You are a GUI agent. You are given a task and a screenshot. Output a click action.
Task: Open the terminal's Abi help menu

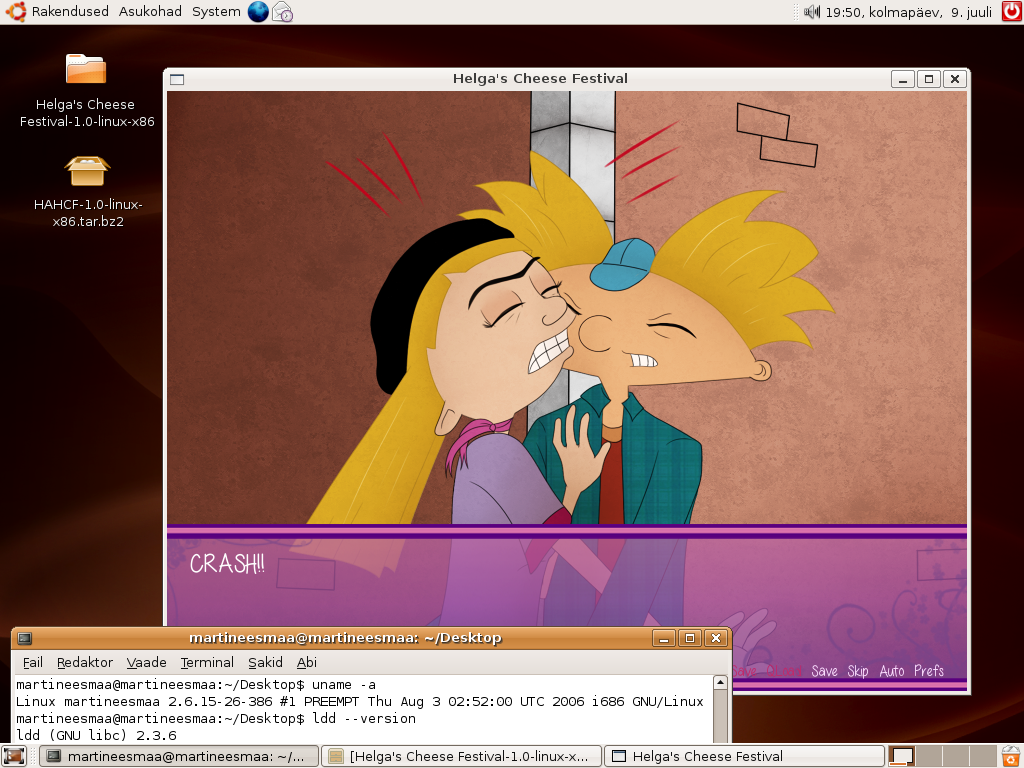pyautogui.click(x=306, y=662)
